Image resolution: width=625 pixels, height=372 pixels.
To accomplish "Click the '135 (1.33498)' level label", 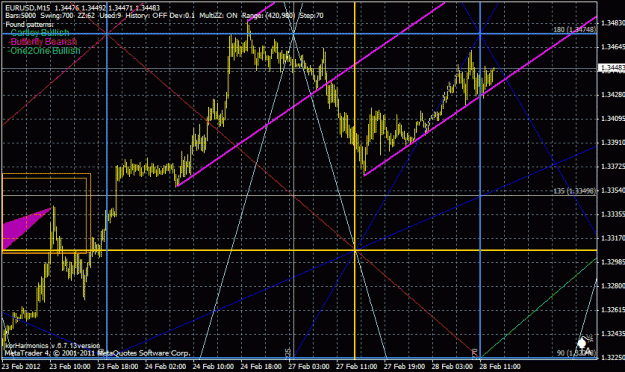I will pyautogui.click(x=574, y=191).
